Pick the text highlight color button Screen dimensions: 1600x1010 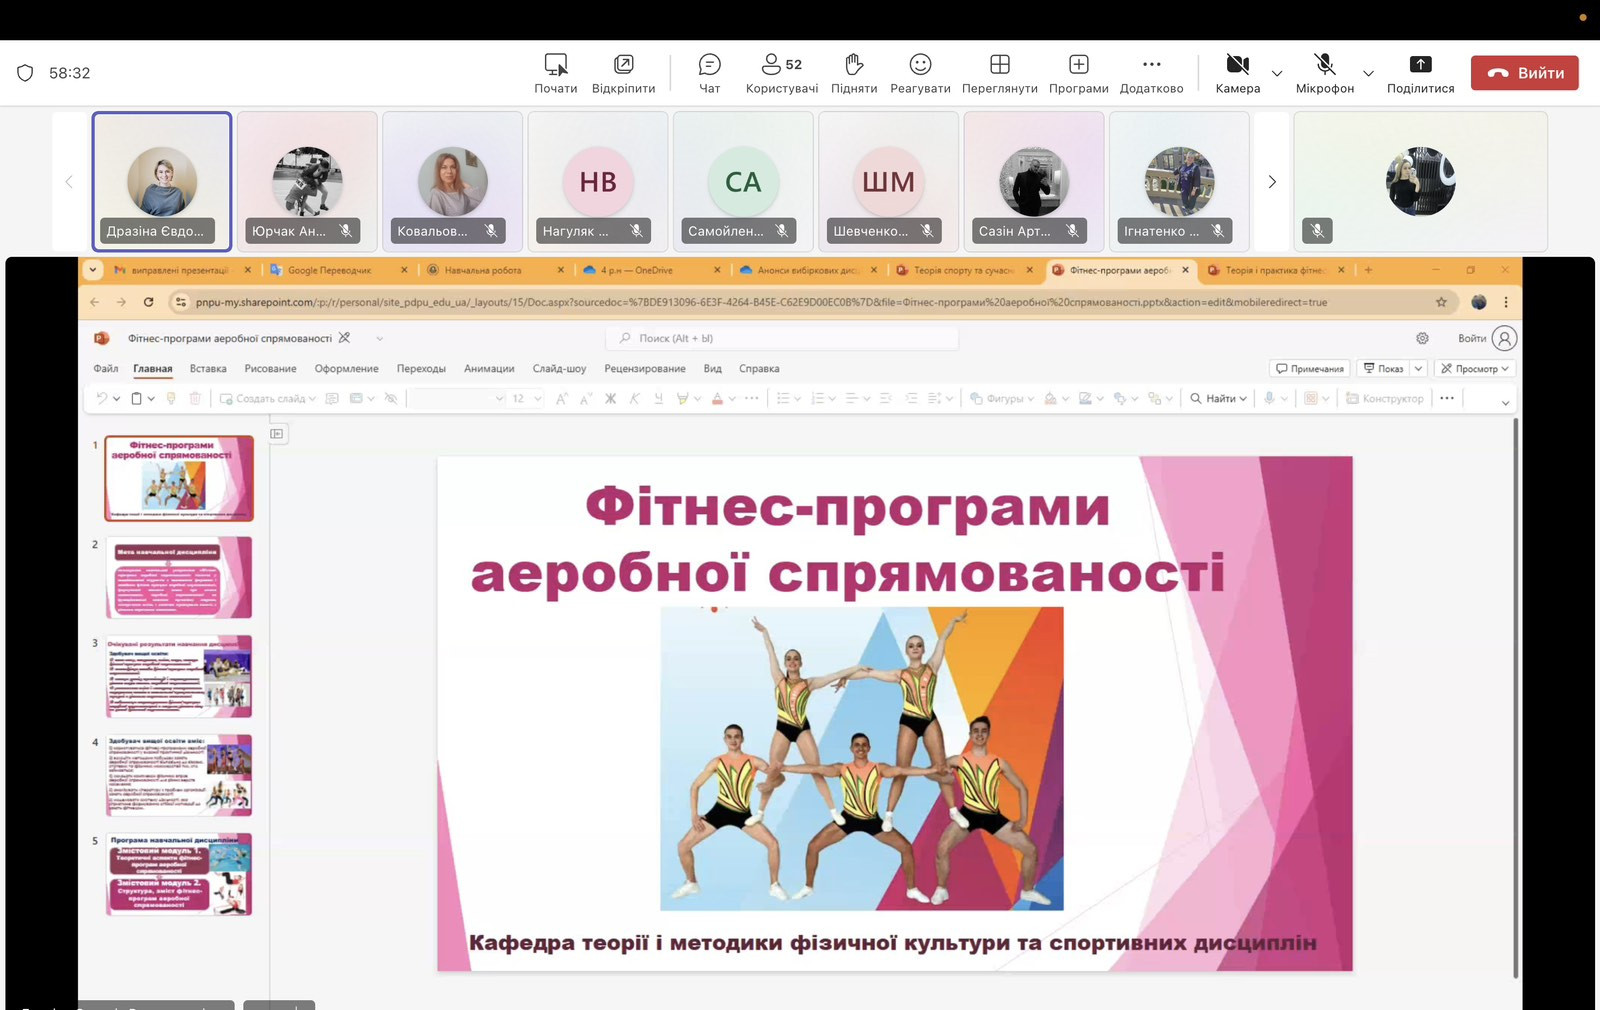[x=683, y=398]
